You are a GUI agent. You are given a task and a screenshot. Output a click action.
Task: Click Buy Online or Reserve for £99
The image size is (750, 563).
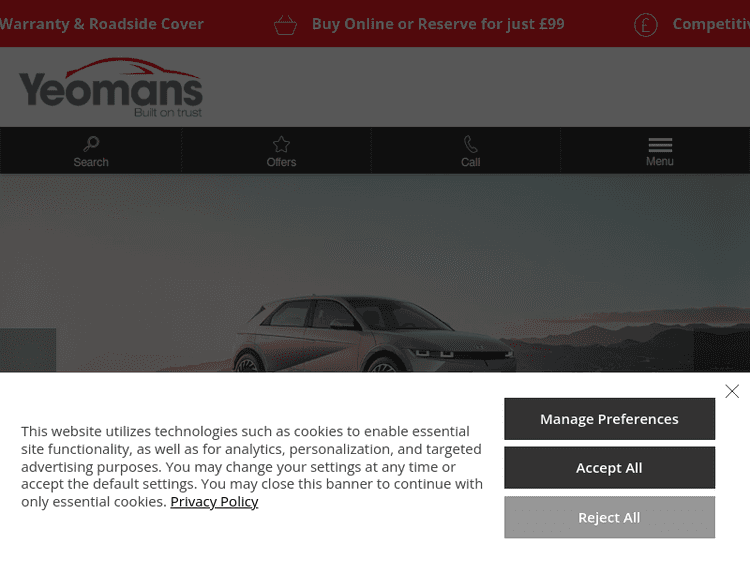(x=438, y=24)
